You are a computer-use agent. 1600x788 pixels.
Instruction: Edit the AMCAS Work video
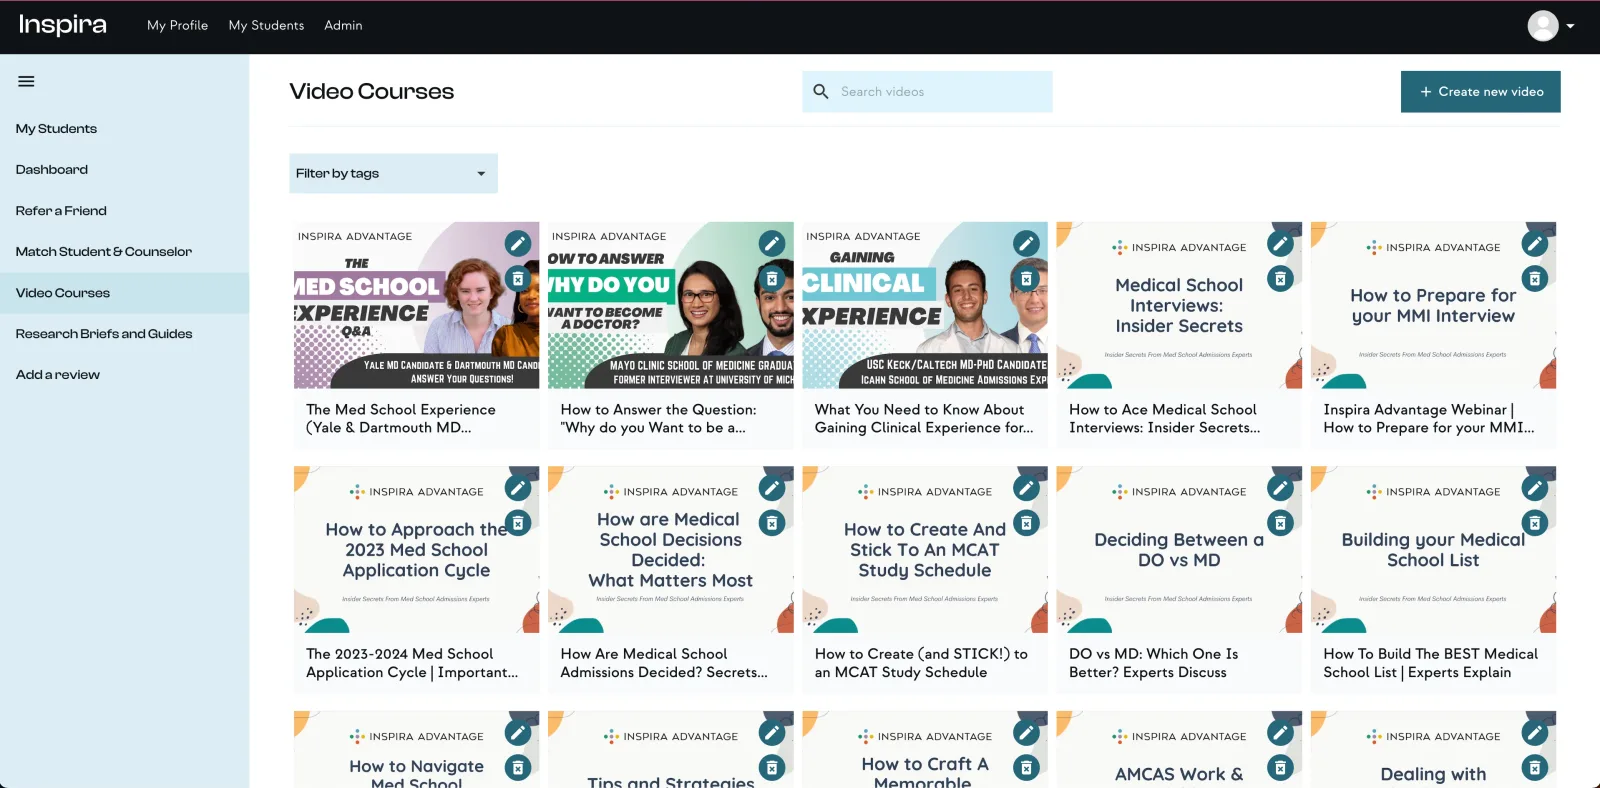(x=1280, y=733)
